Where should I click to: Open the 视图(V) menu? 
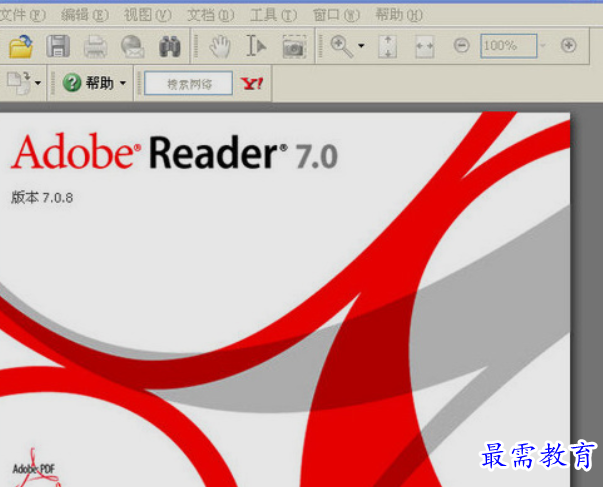click(147, 15)
